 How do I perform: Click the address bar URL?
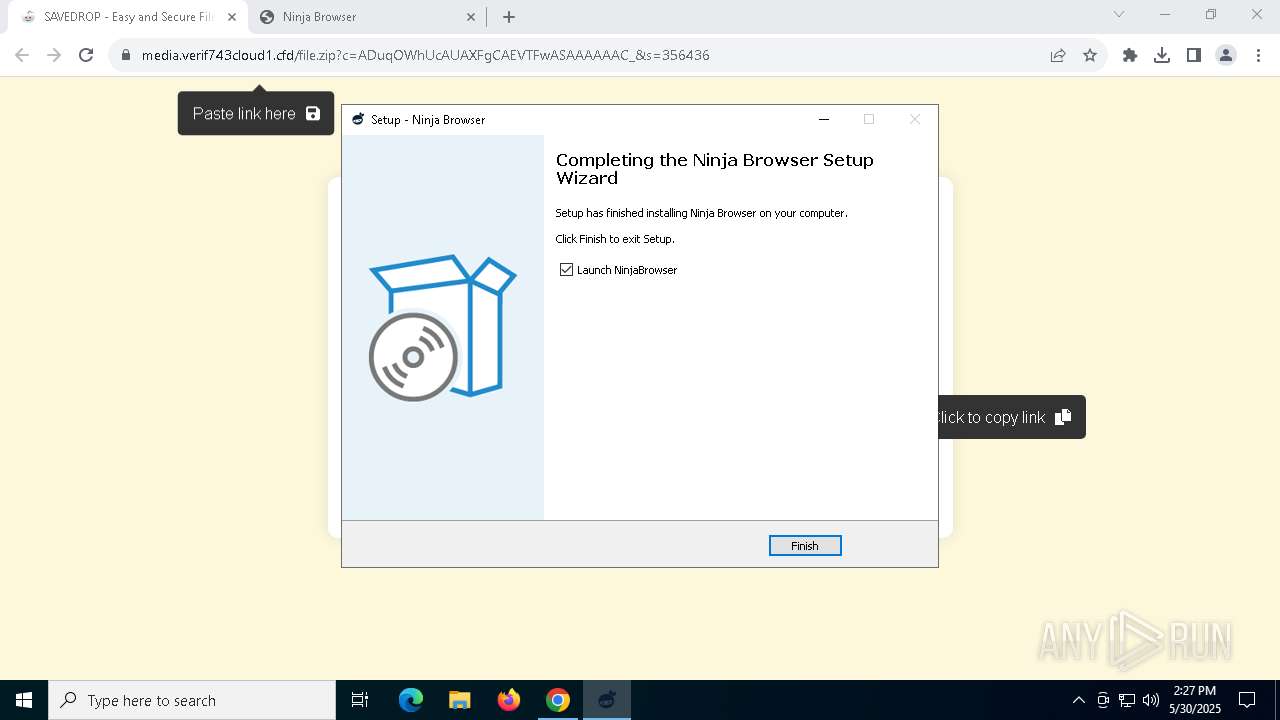coord(426,55)
